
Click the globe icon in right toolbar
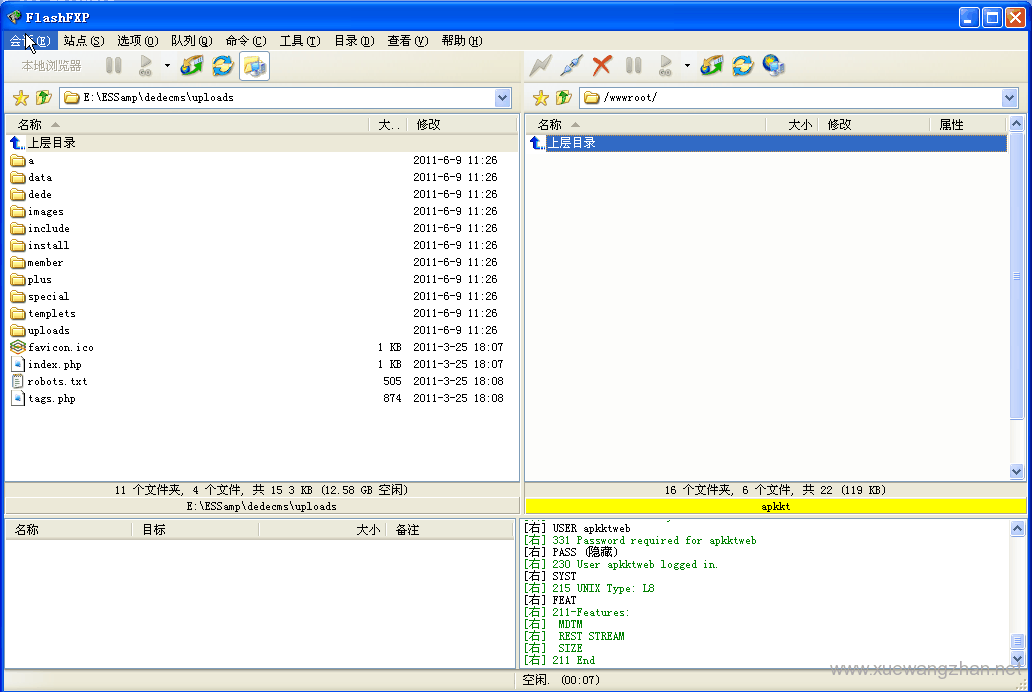(x=773, y=66)
